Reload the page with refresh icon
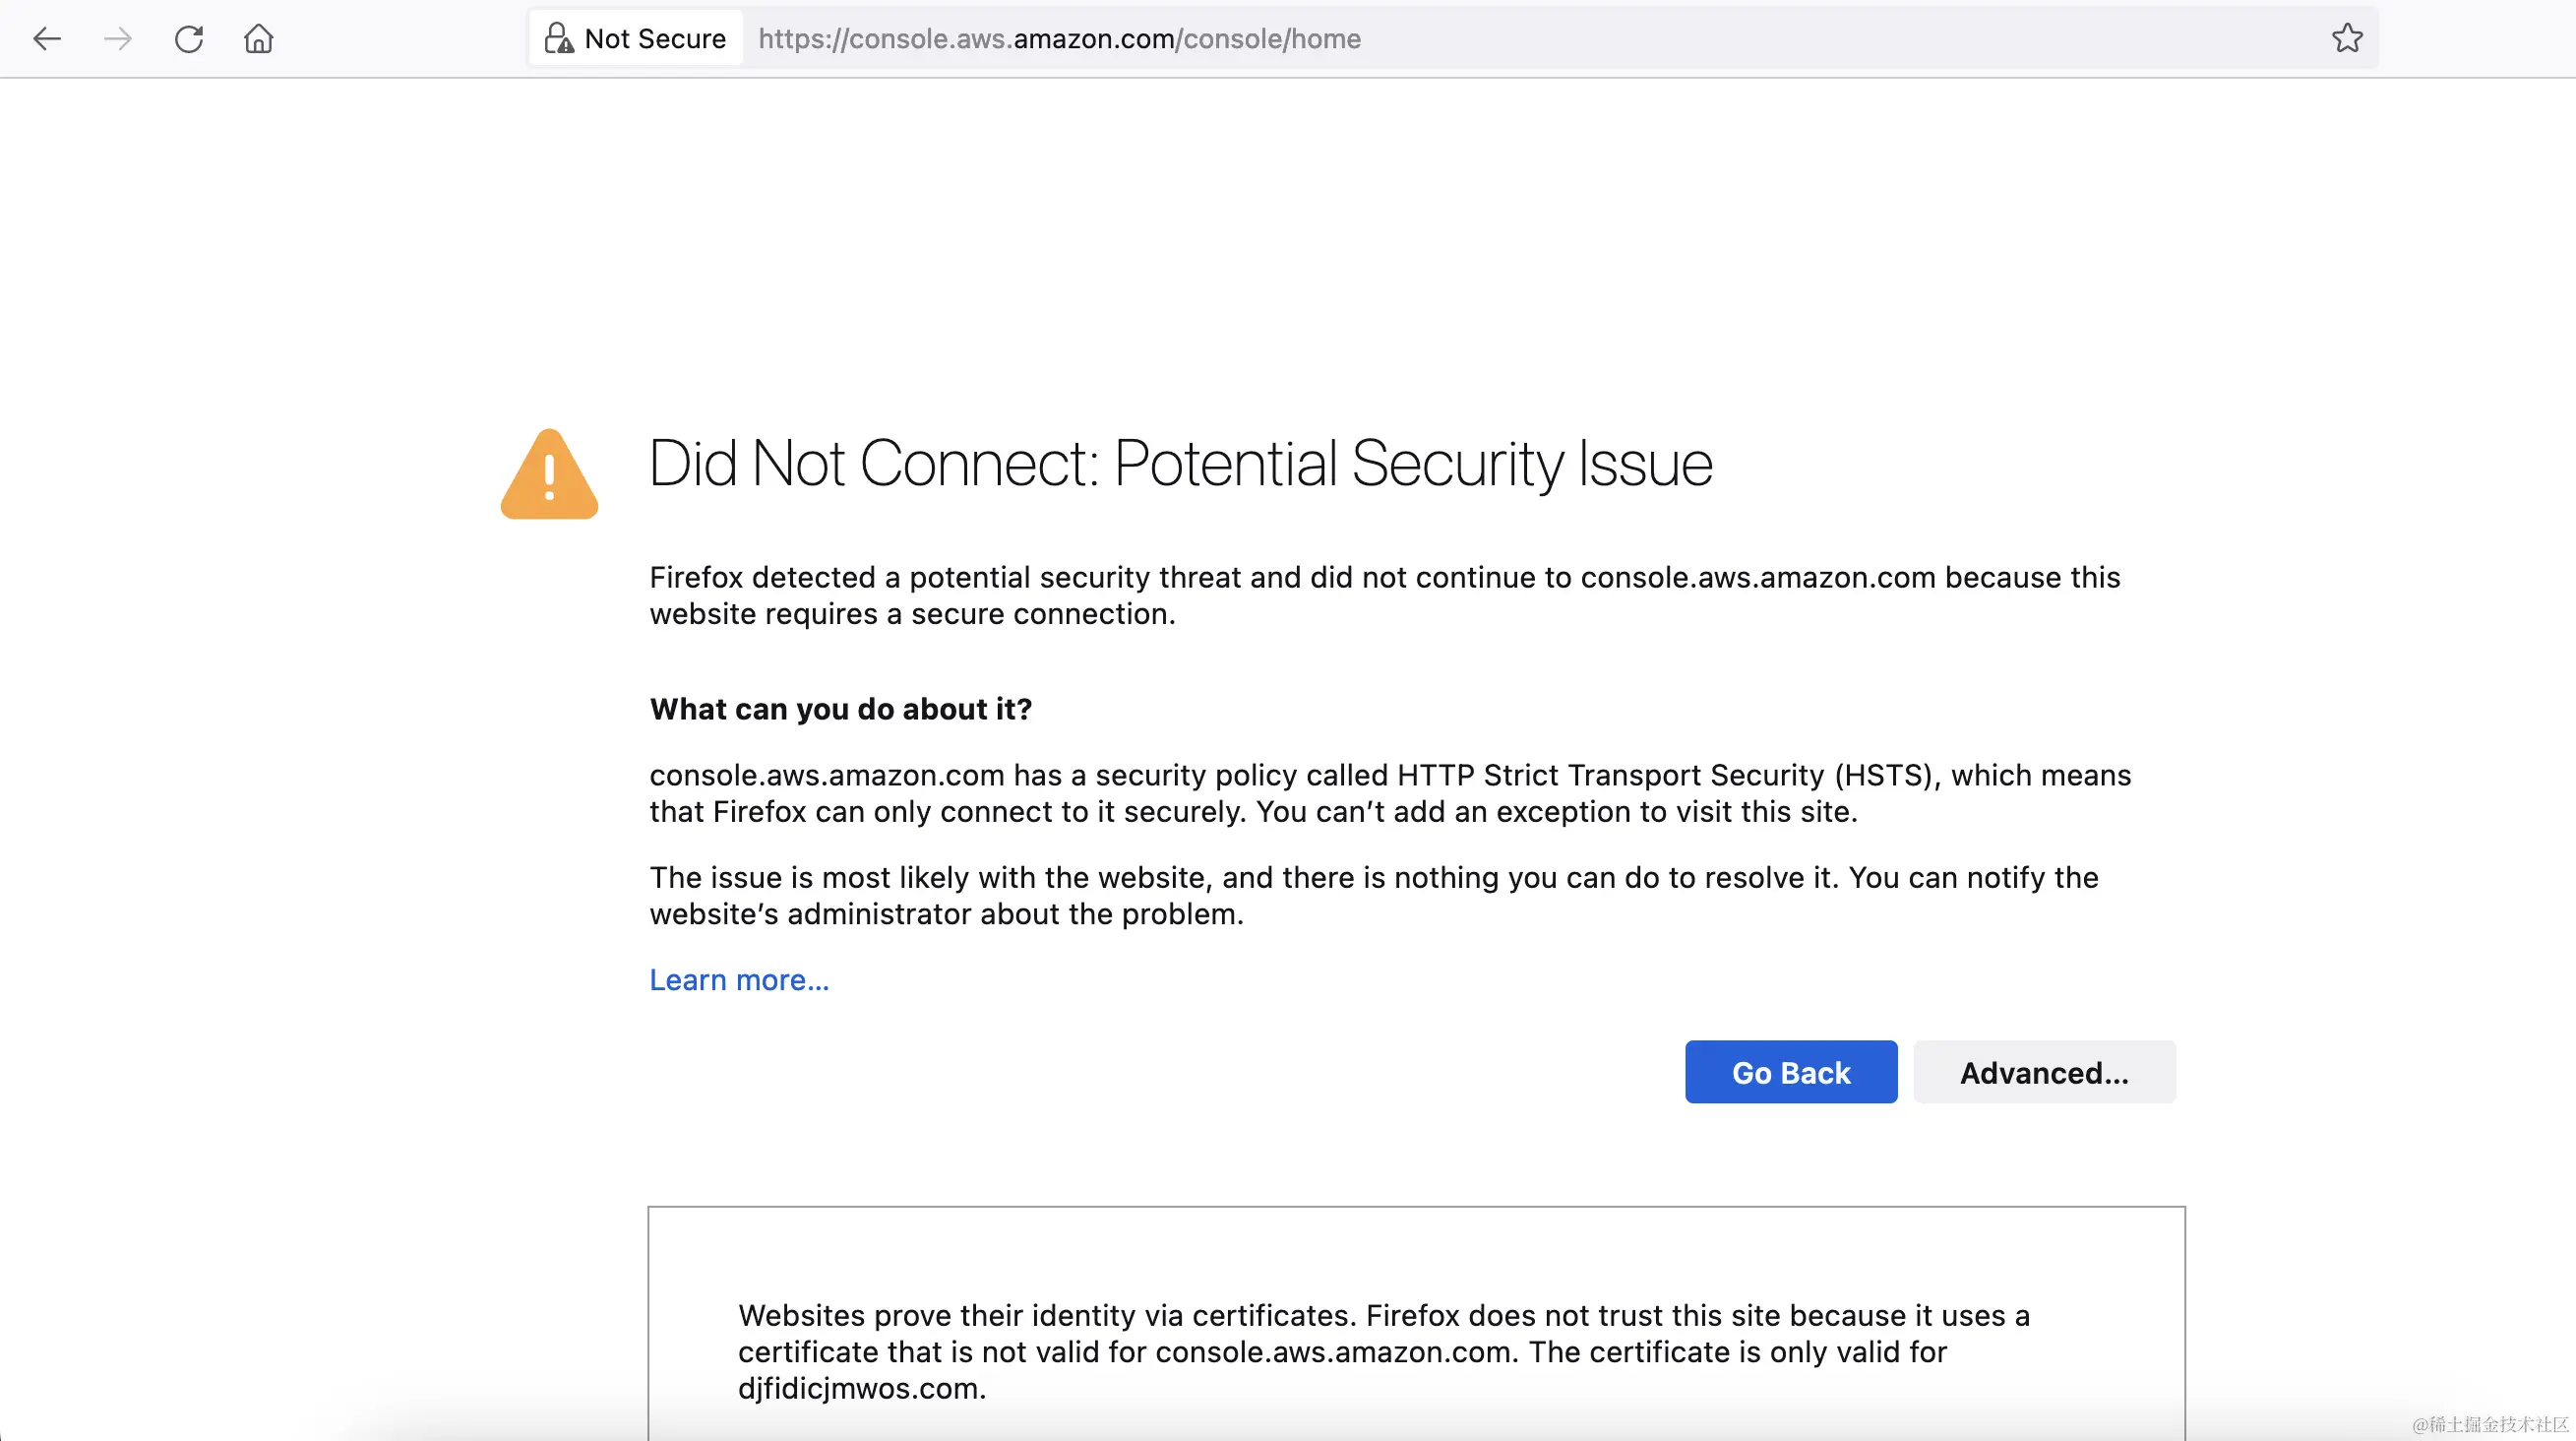Viewport: 2576px width, 1441px height. [x=189, y=39]
